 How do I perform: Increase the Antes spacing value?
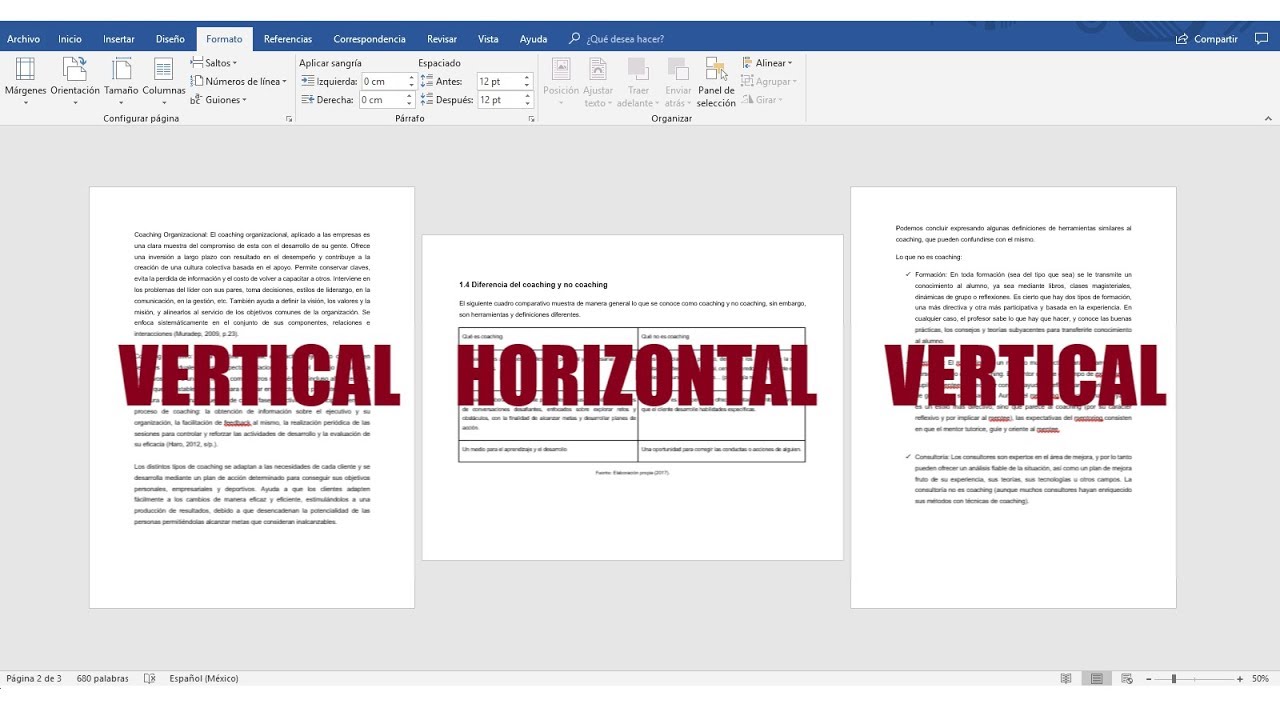pyautogui.click(x=525, y=77)
